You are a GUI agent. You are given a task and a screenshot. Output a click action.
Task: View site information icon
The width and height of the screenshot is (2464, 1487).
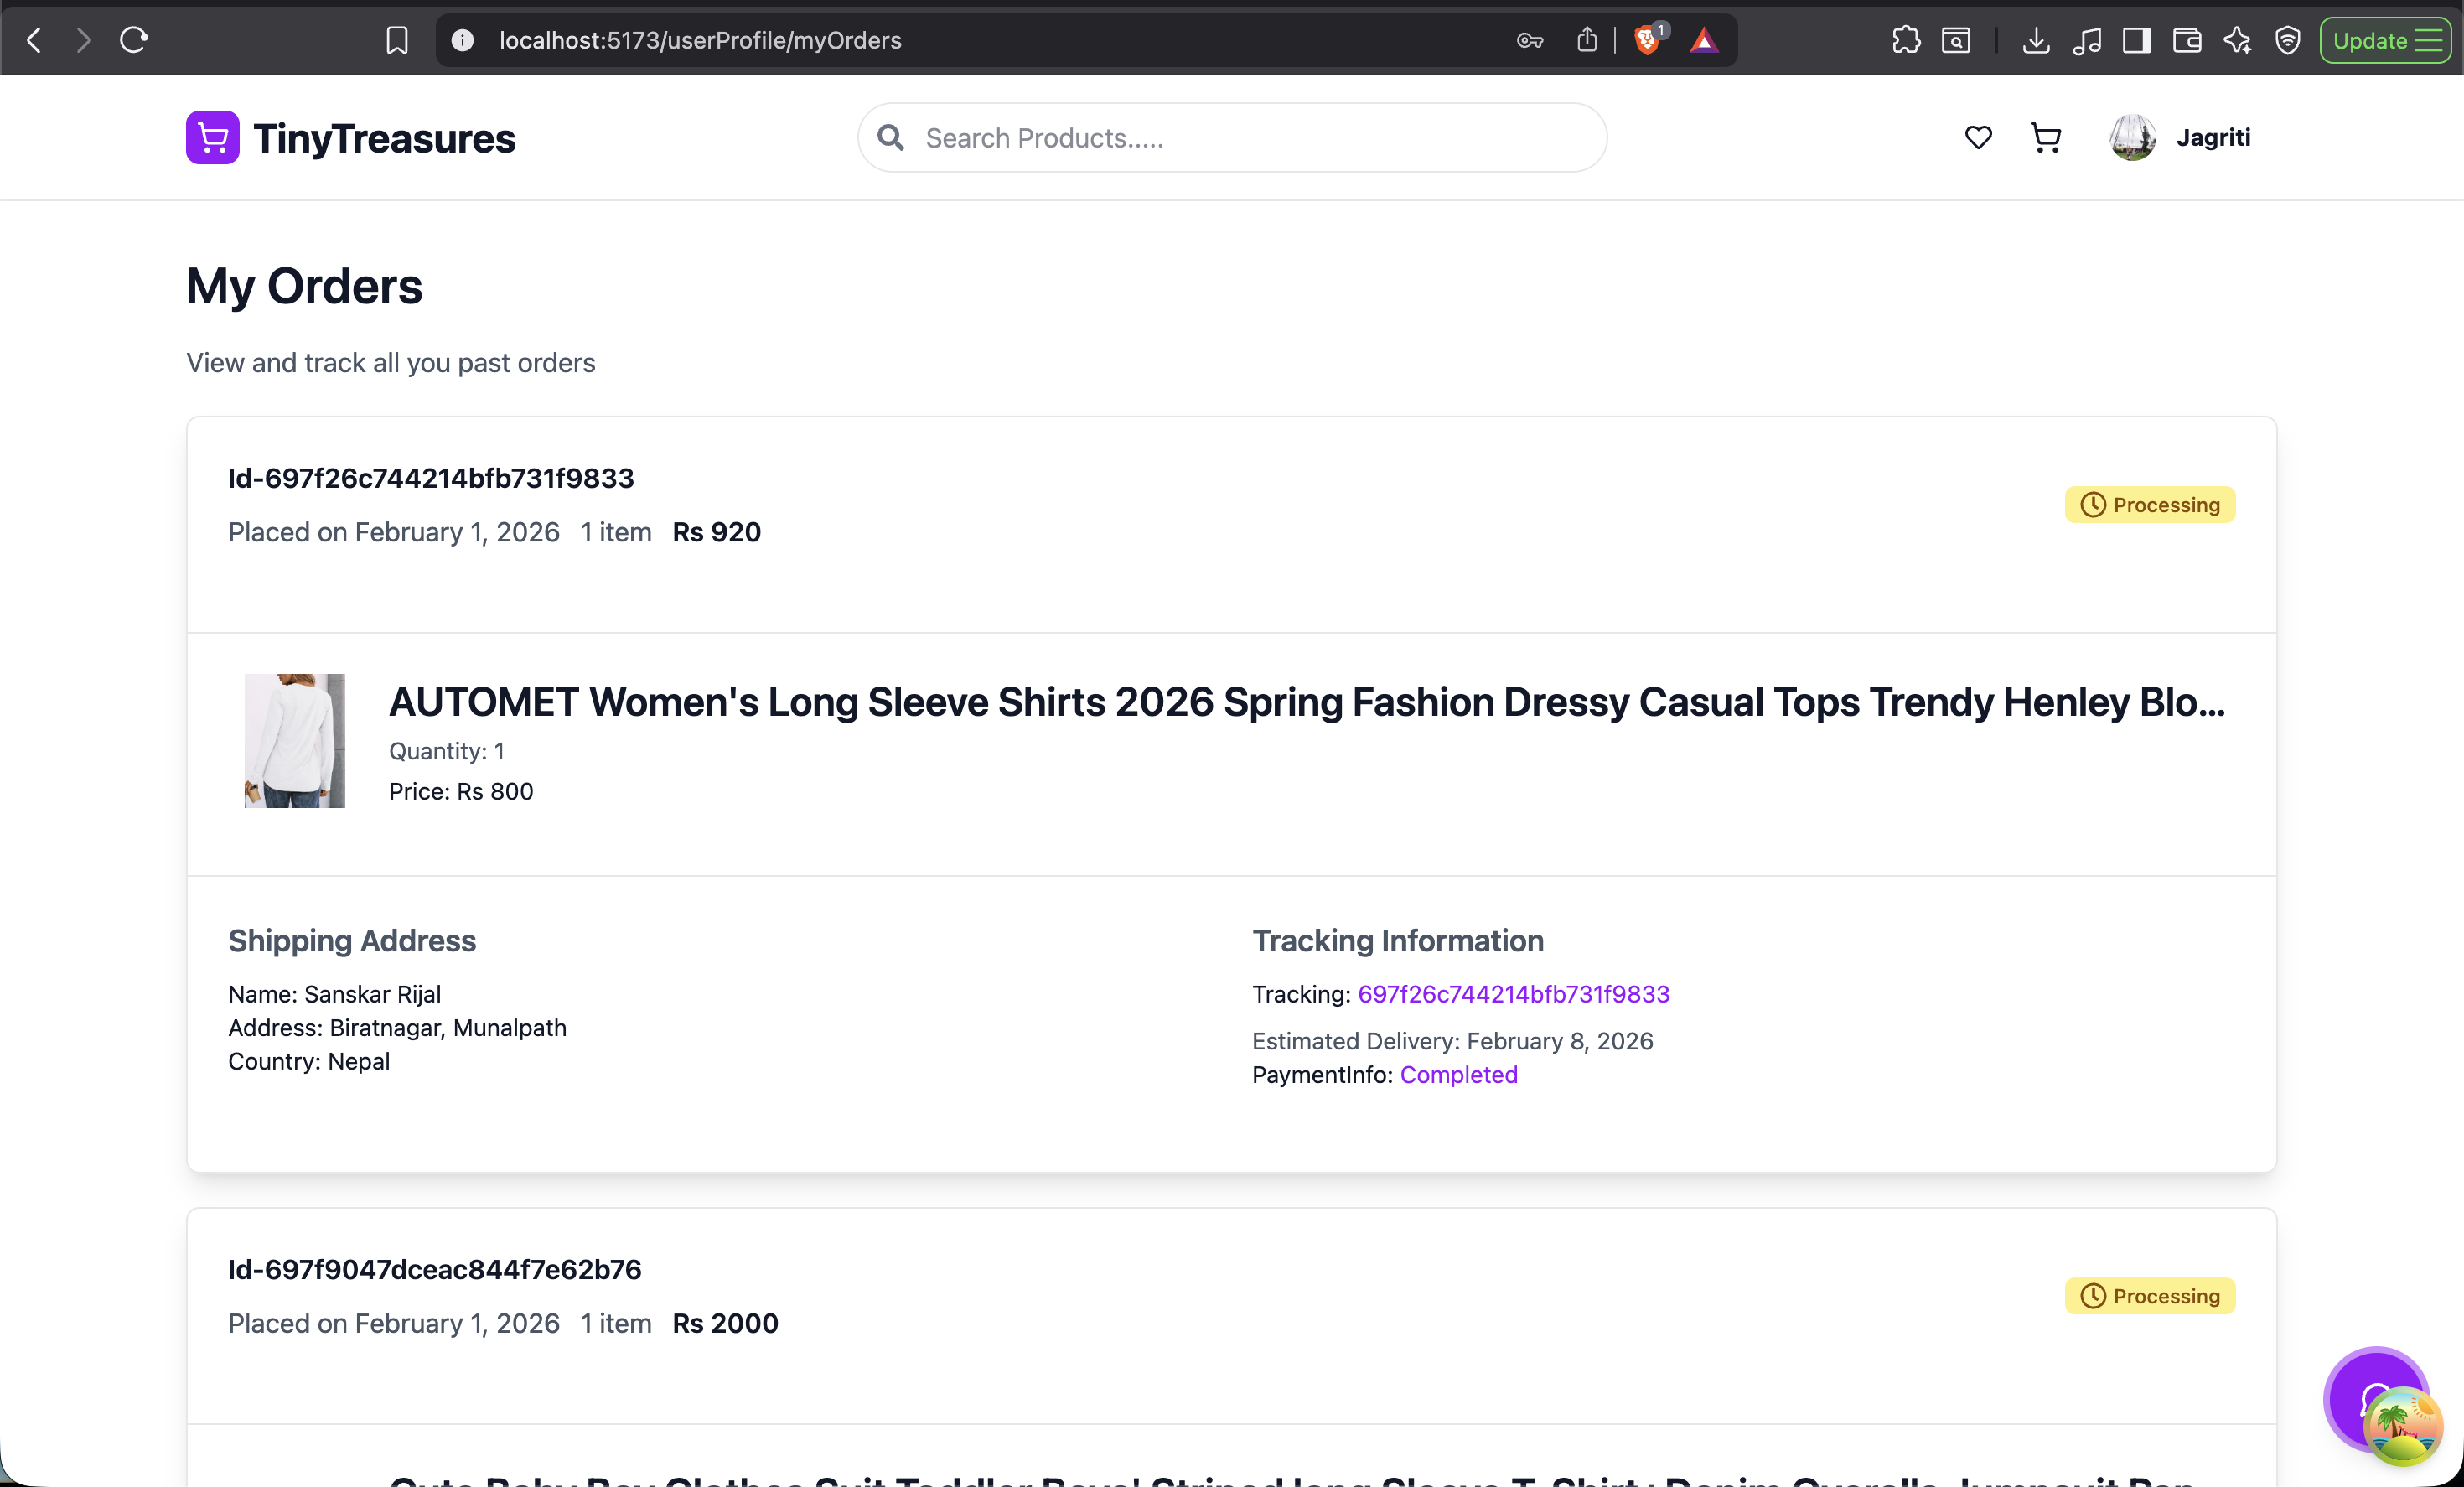pos(462,40)
